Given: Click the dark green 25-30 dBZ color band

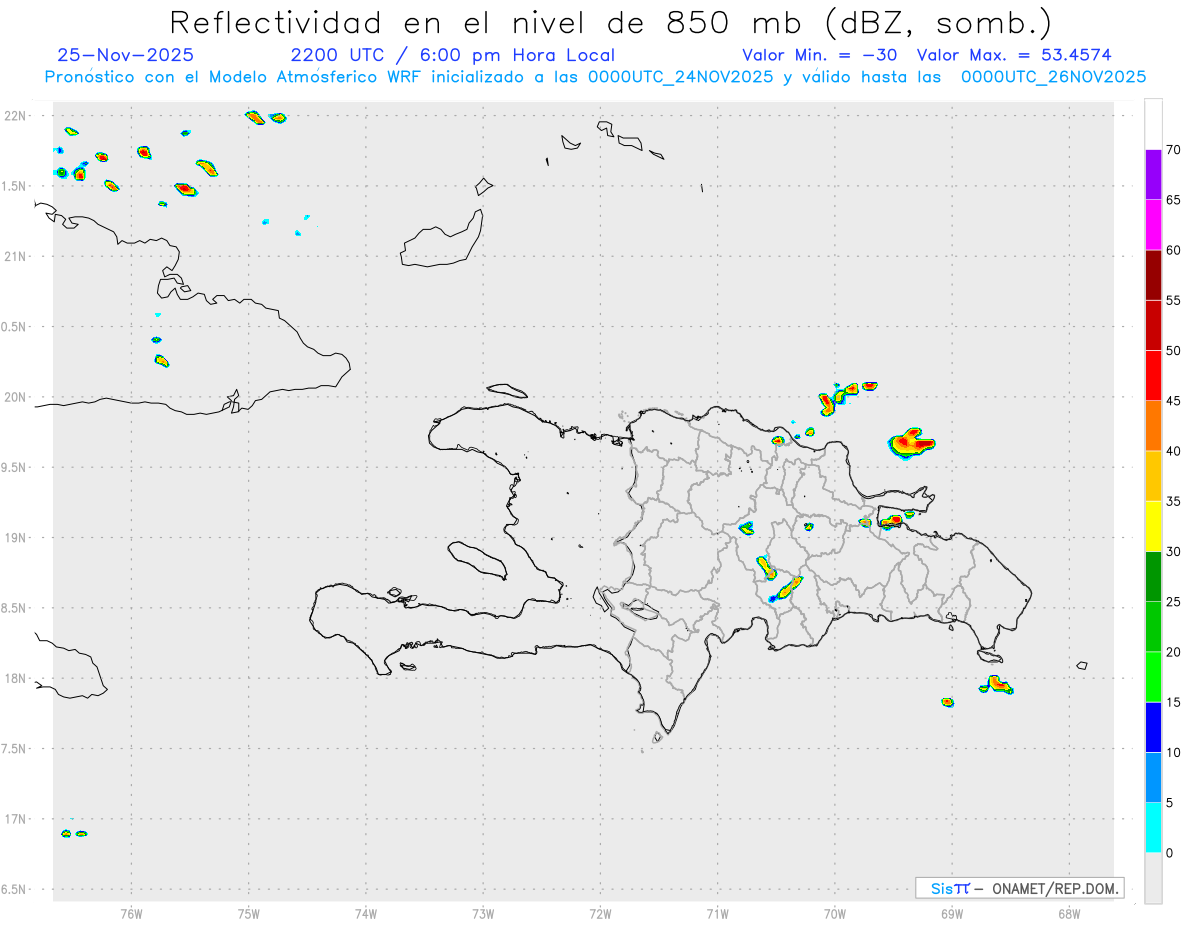Looking at the screenshot, I should (1153, 576).
